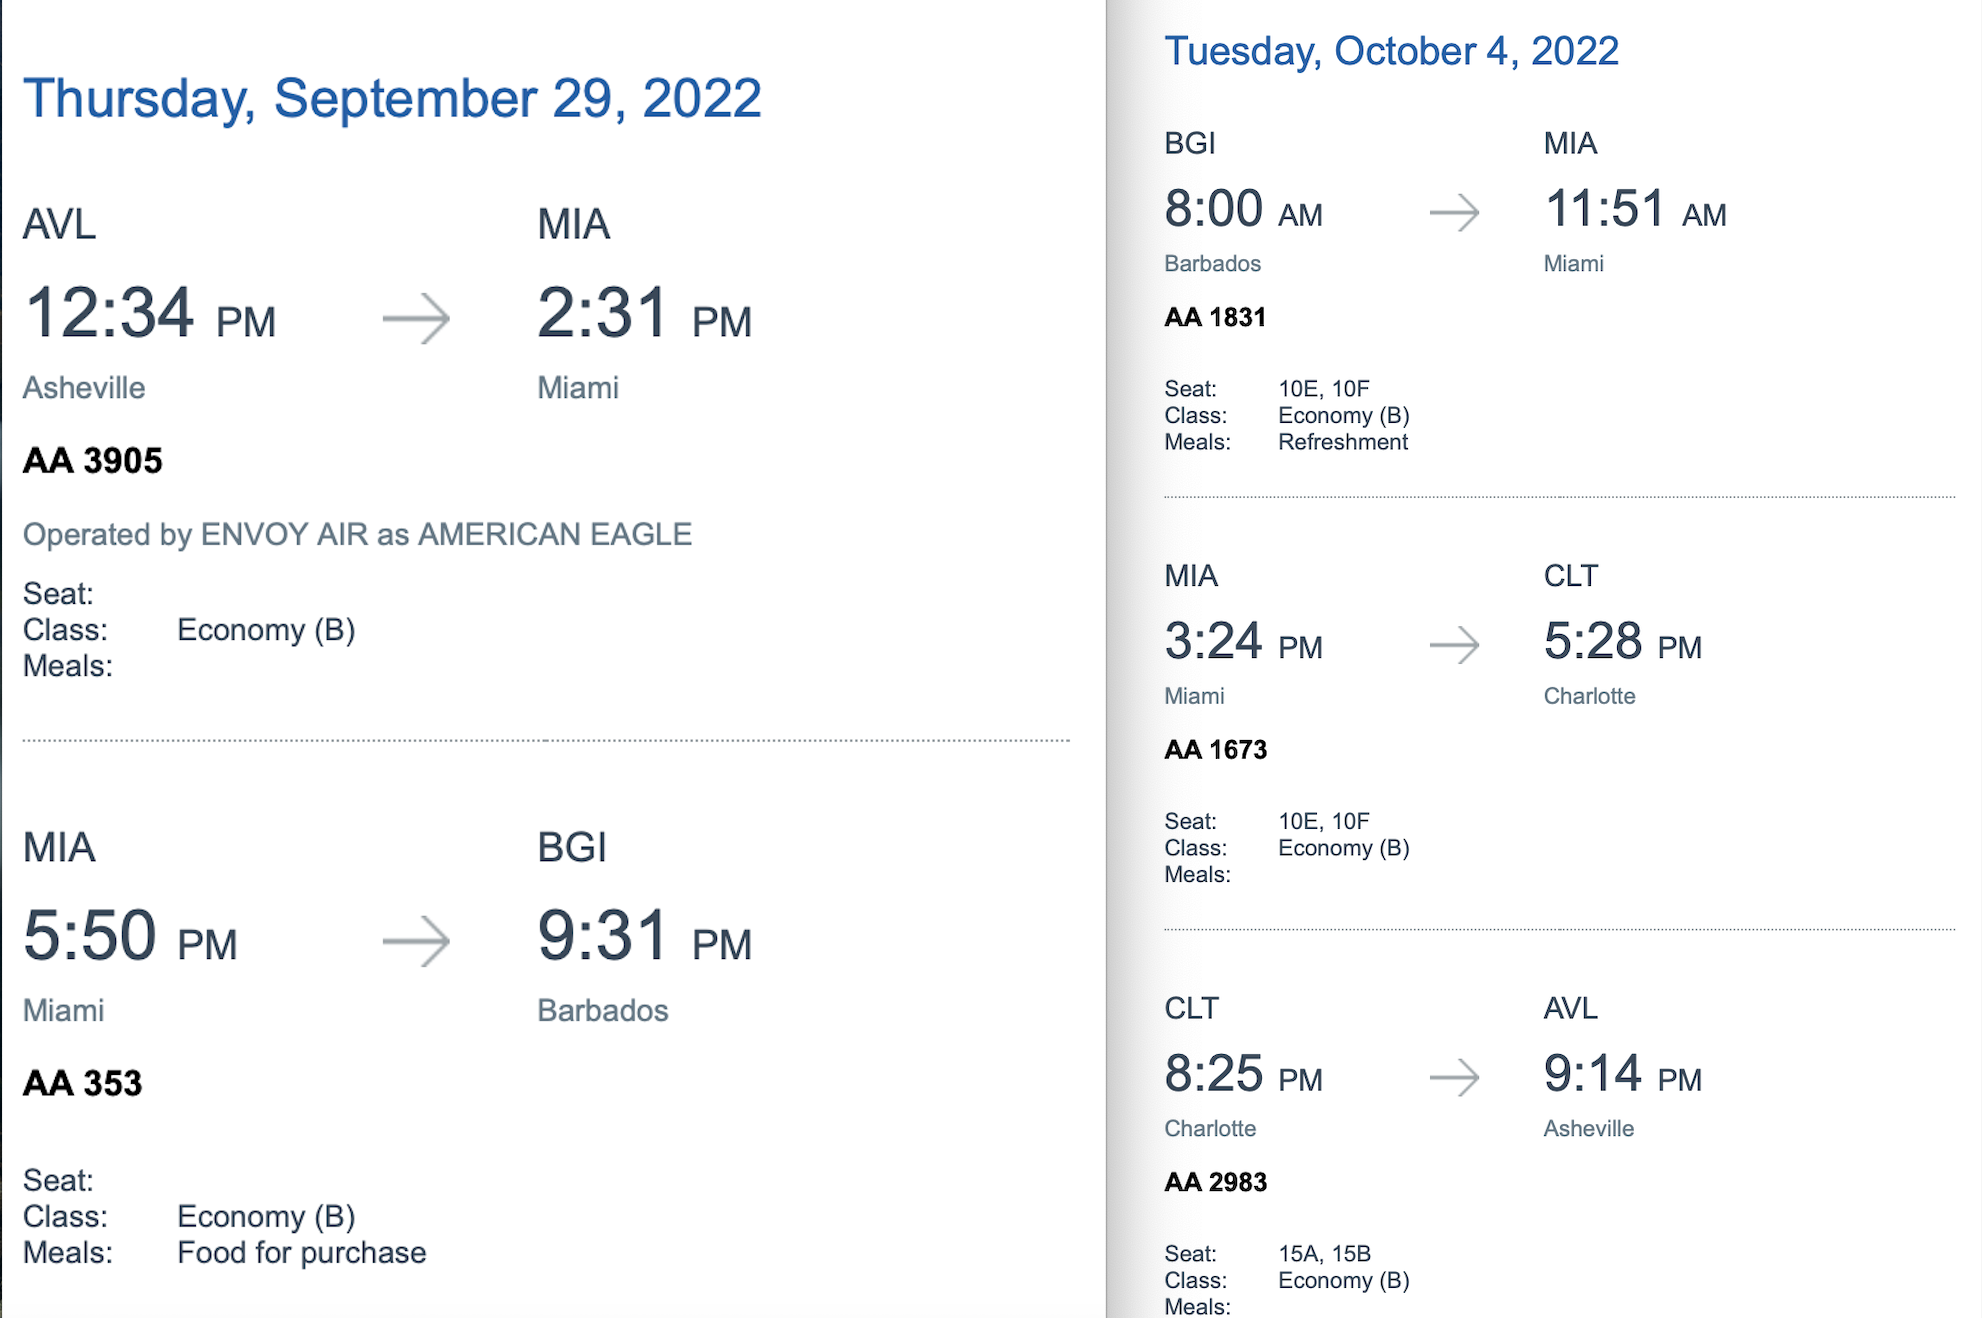Click the Refreshment meal entry

coord(1343,442)
